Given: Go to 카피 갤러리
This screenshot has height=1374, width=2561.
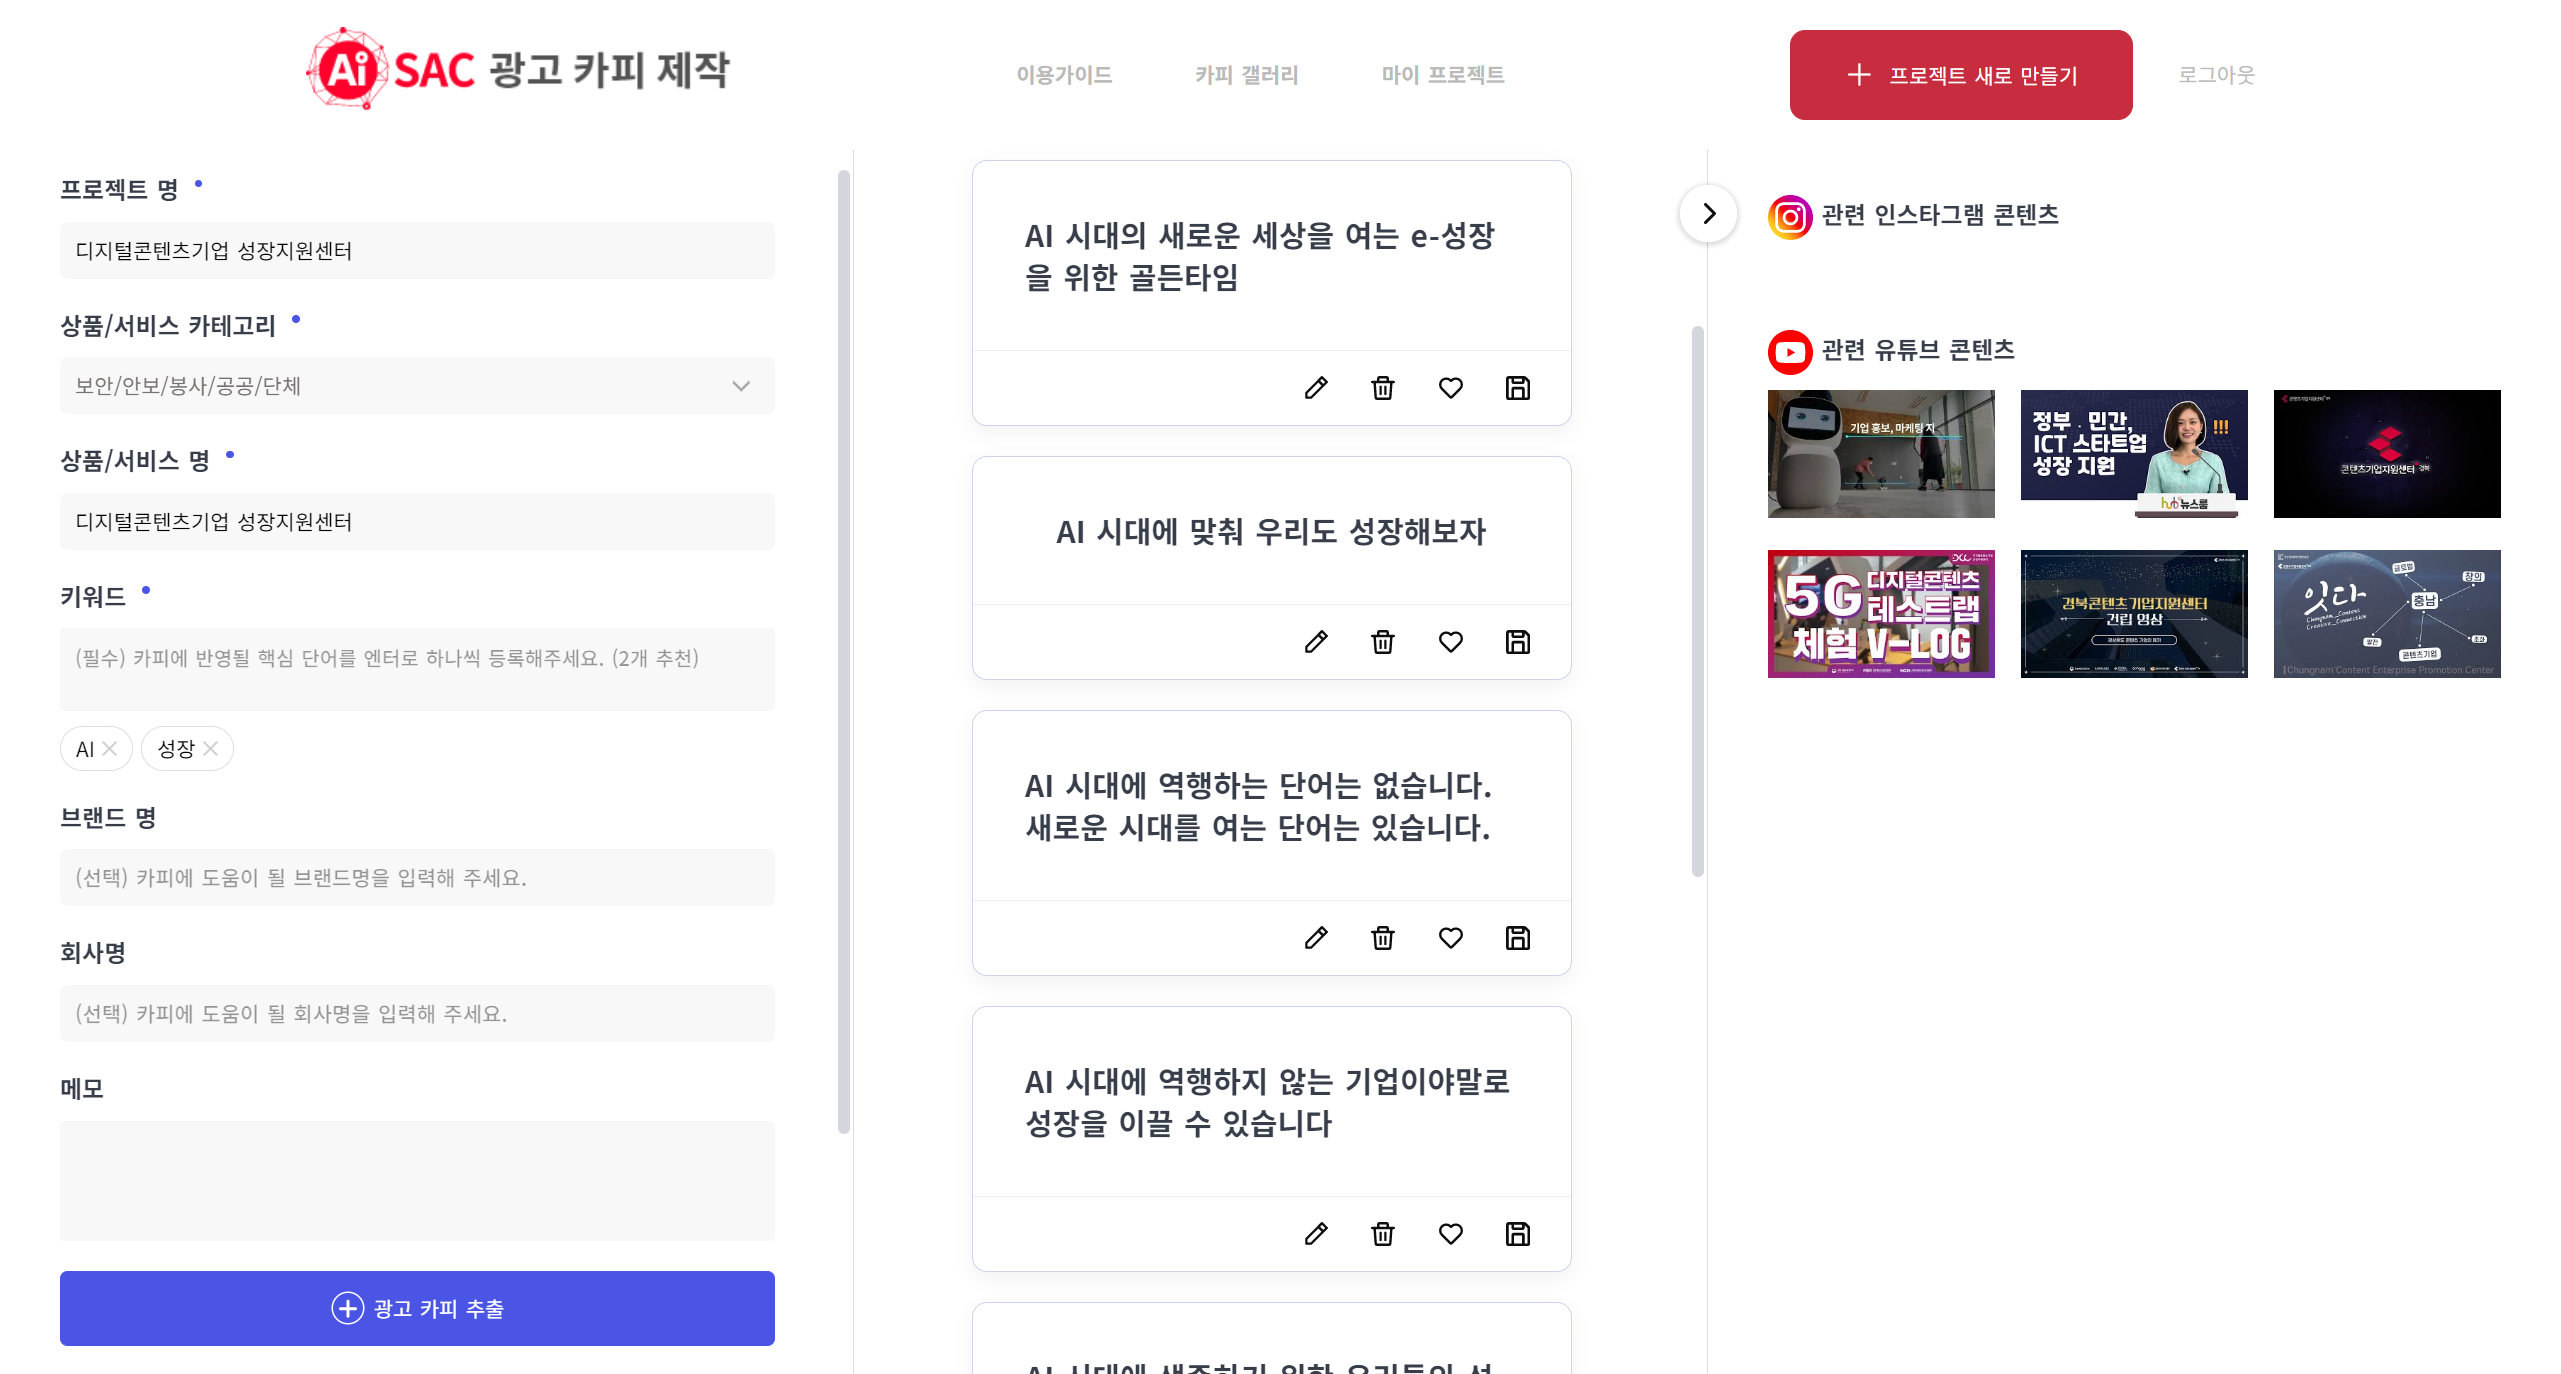Looking at the screenshot, I should coord(1247,75).
